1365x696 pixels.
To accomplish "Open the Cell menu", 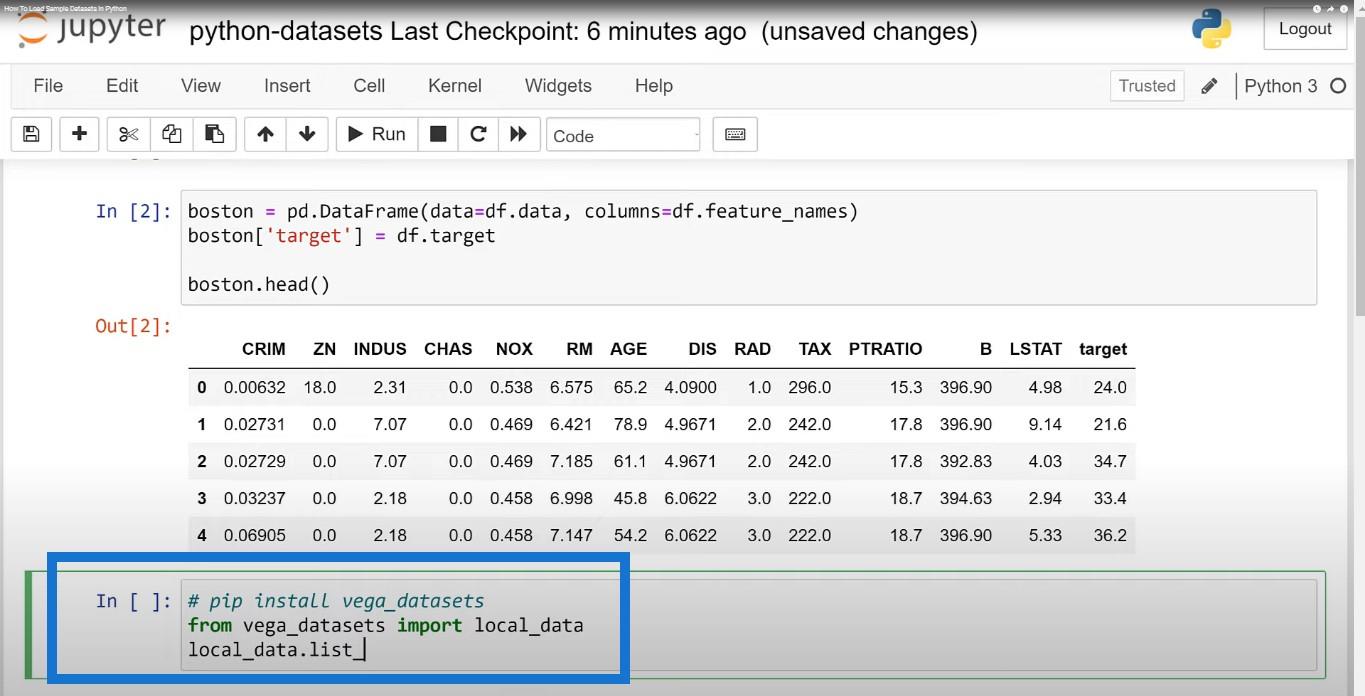I will [x=369, y=86].
